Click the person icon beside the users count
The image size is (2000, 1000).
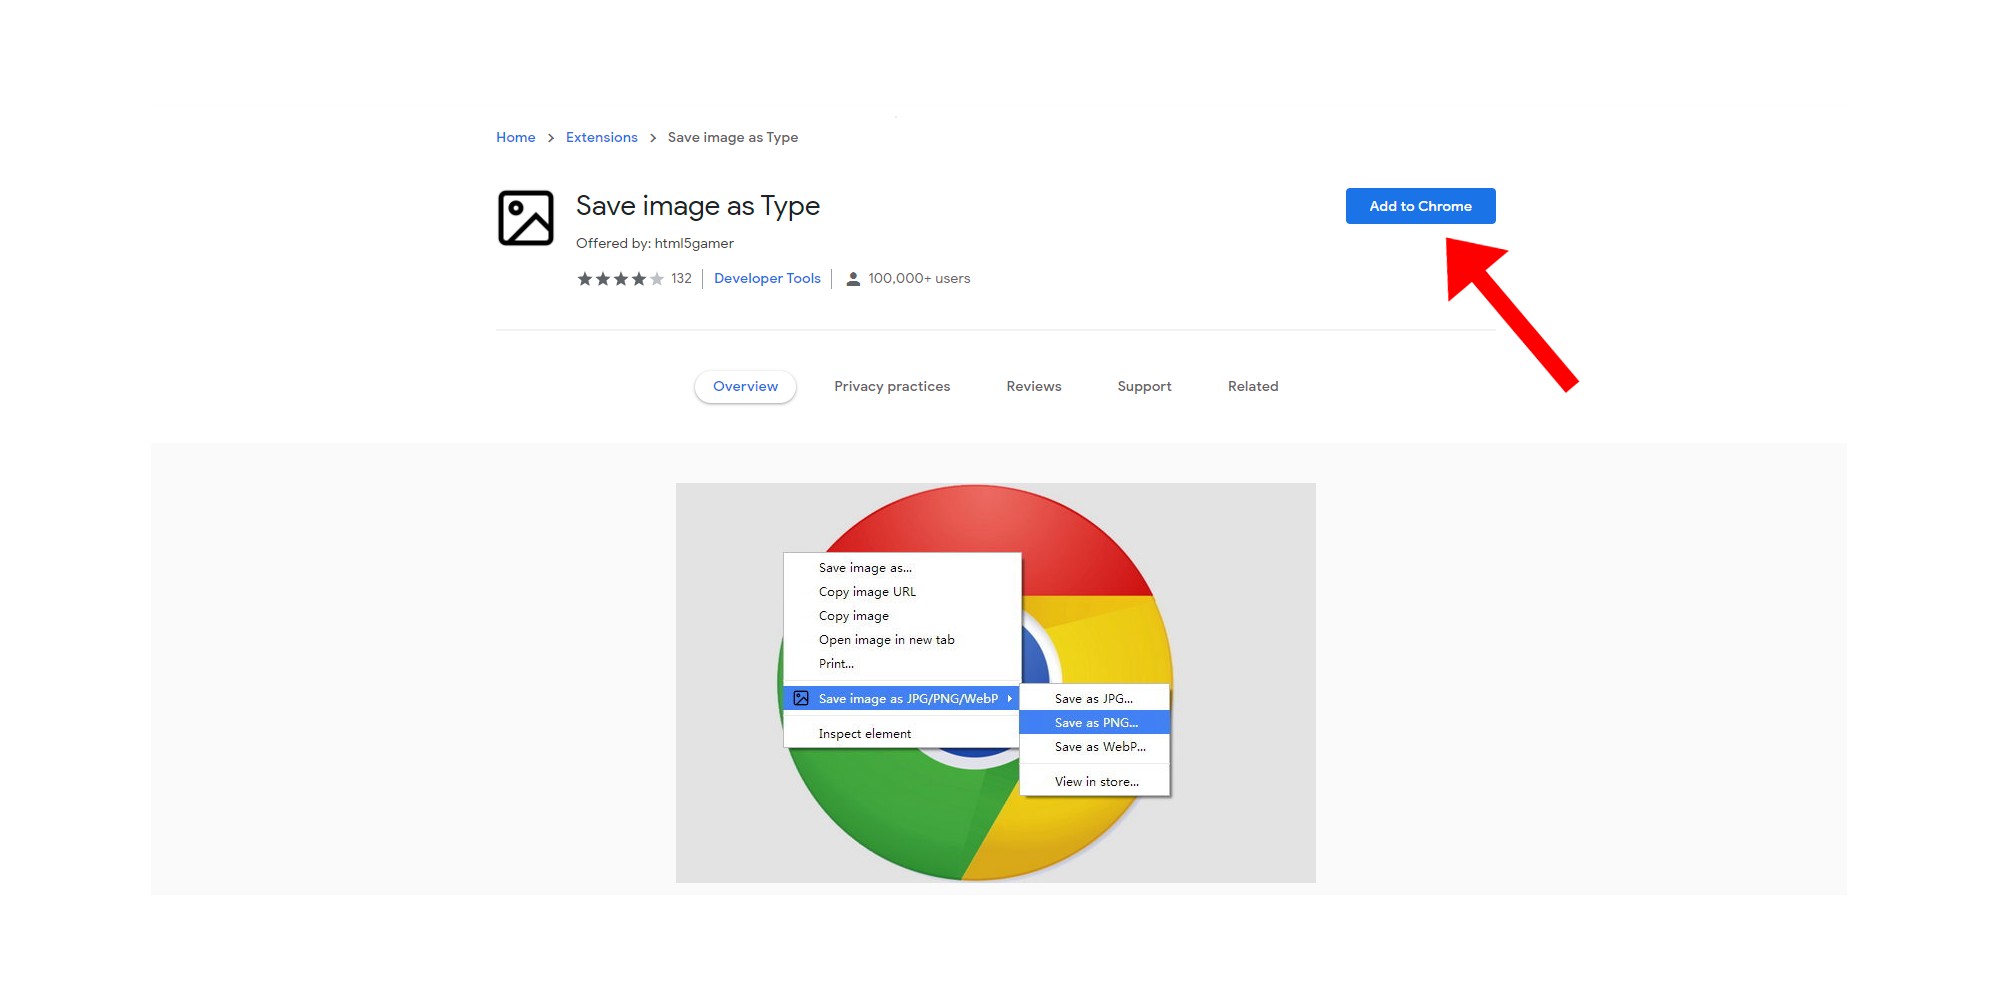(x=853, y=278)
